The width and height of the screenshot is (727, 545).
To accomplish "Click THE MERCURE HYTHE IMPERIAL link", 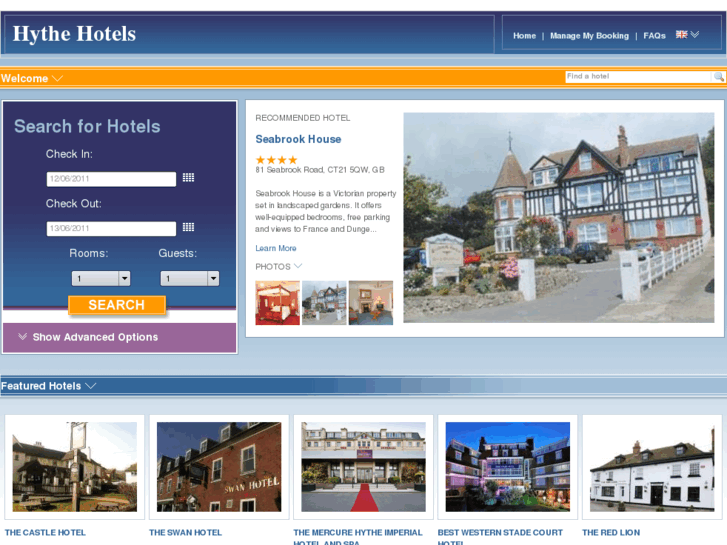I will pyautogui.click(x=358, y=537).
